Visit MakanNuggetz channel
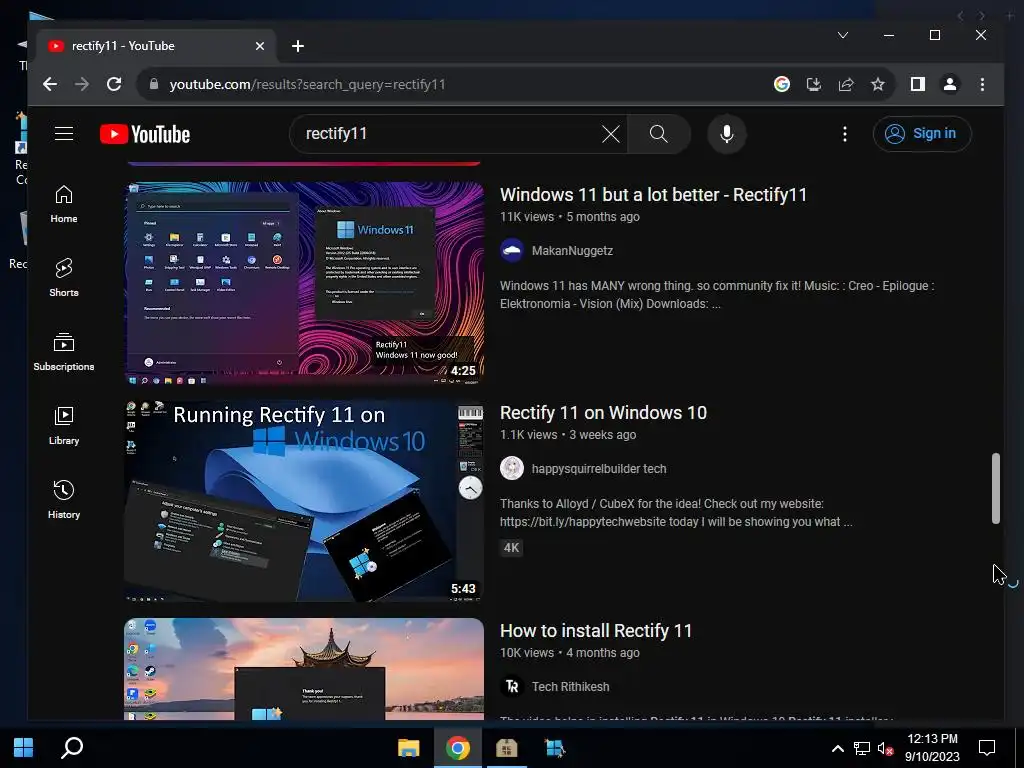Image resolution: width=1024 pixels, height=768 pixels. coord(572,251)
